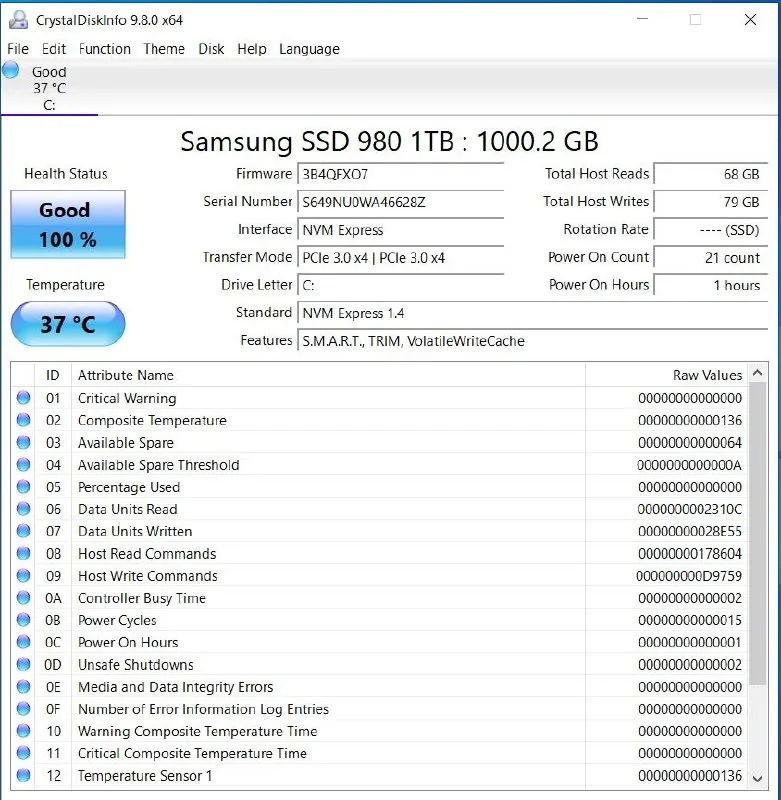The image size is (781, 800).
Task: Click status orb beside Controller Busy Time
Action: [23, 597]
